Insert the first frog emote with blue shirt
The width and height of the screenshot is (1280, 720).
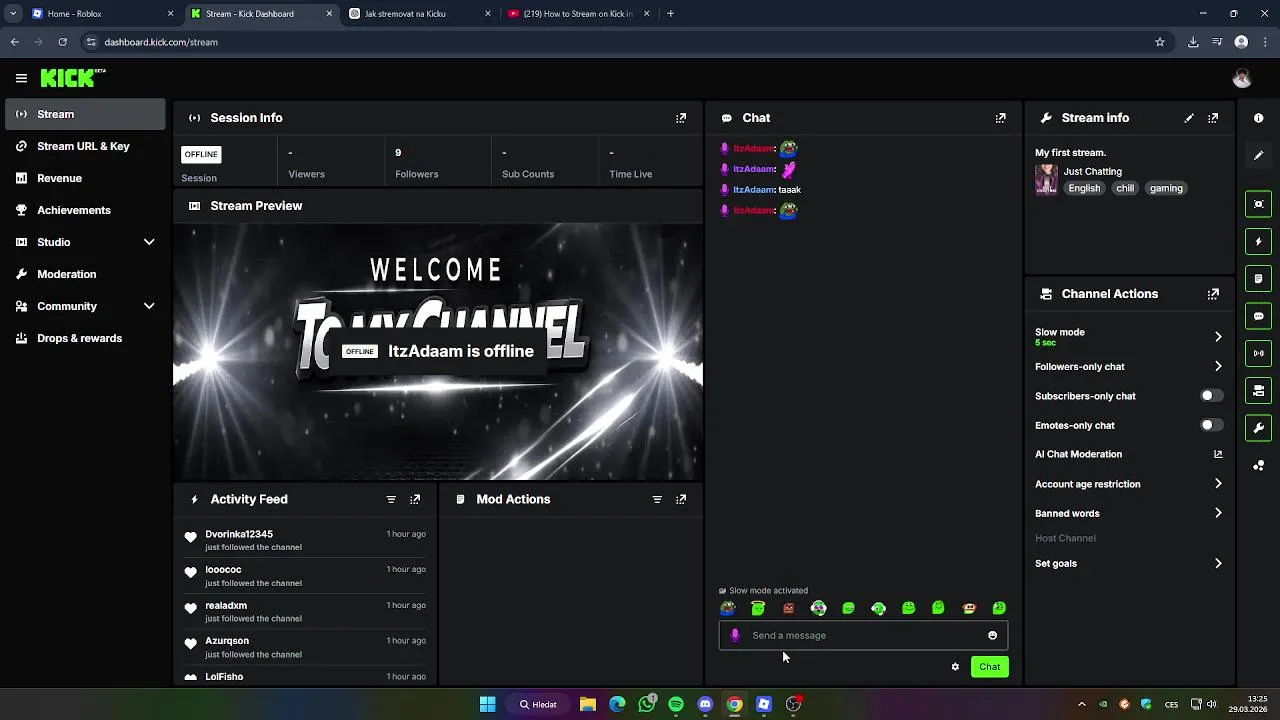click(x=728, y=608)
